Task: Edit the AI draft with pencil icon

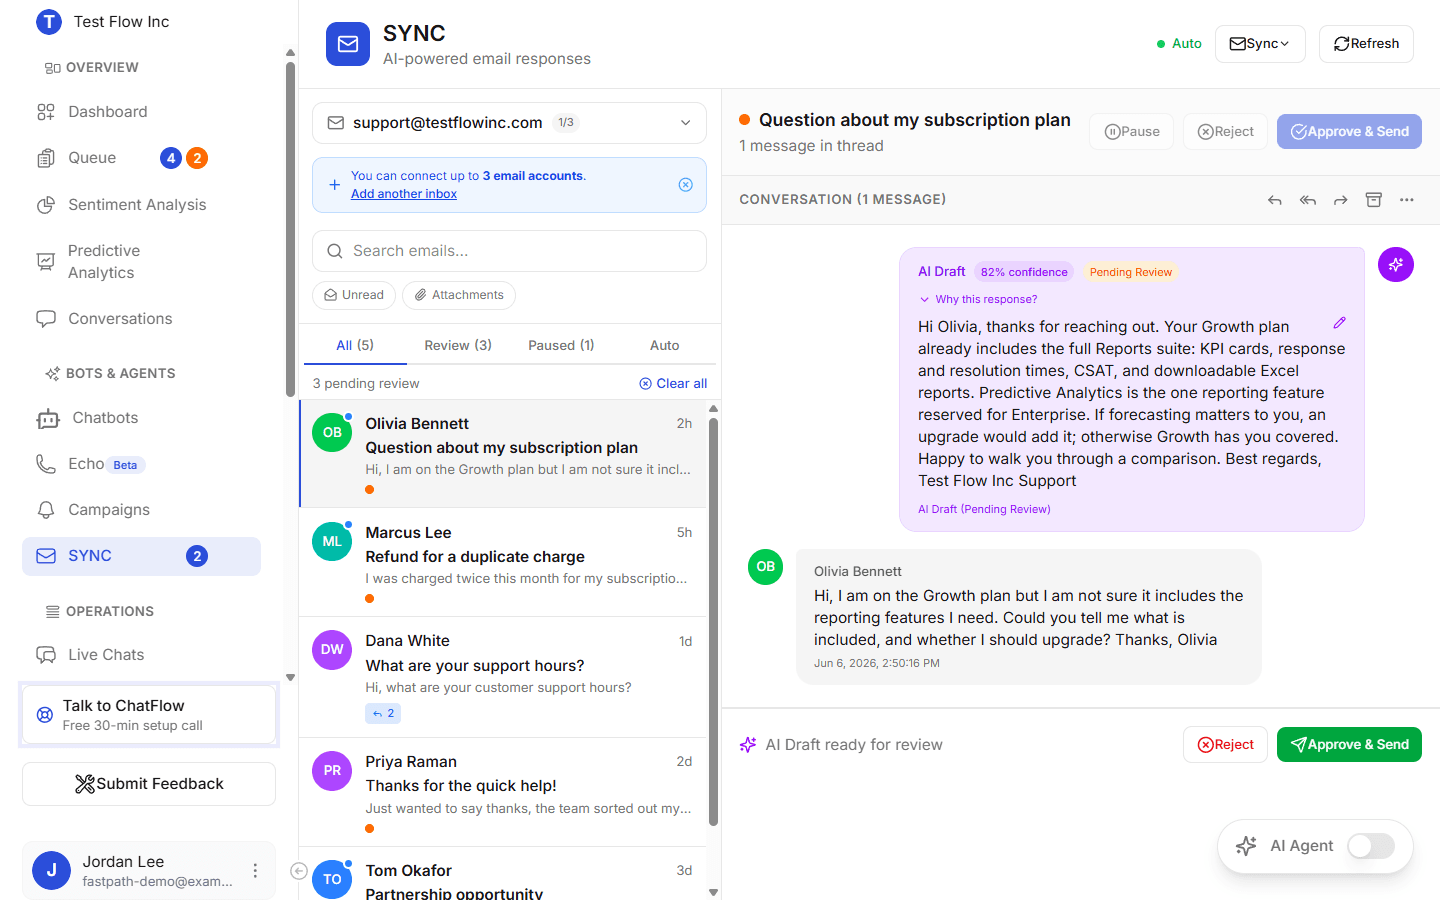Action: coord(1339,323)
